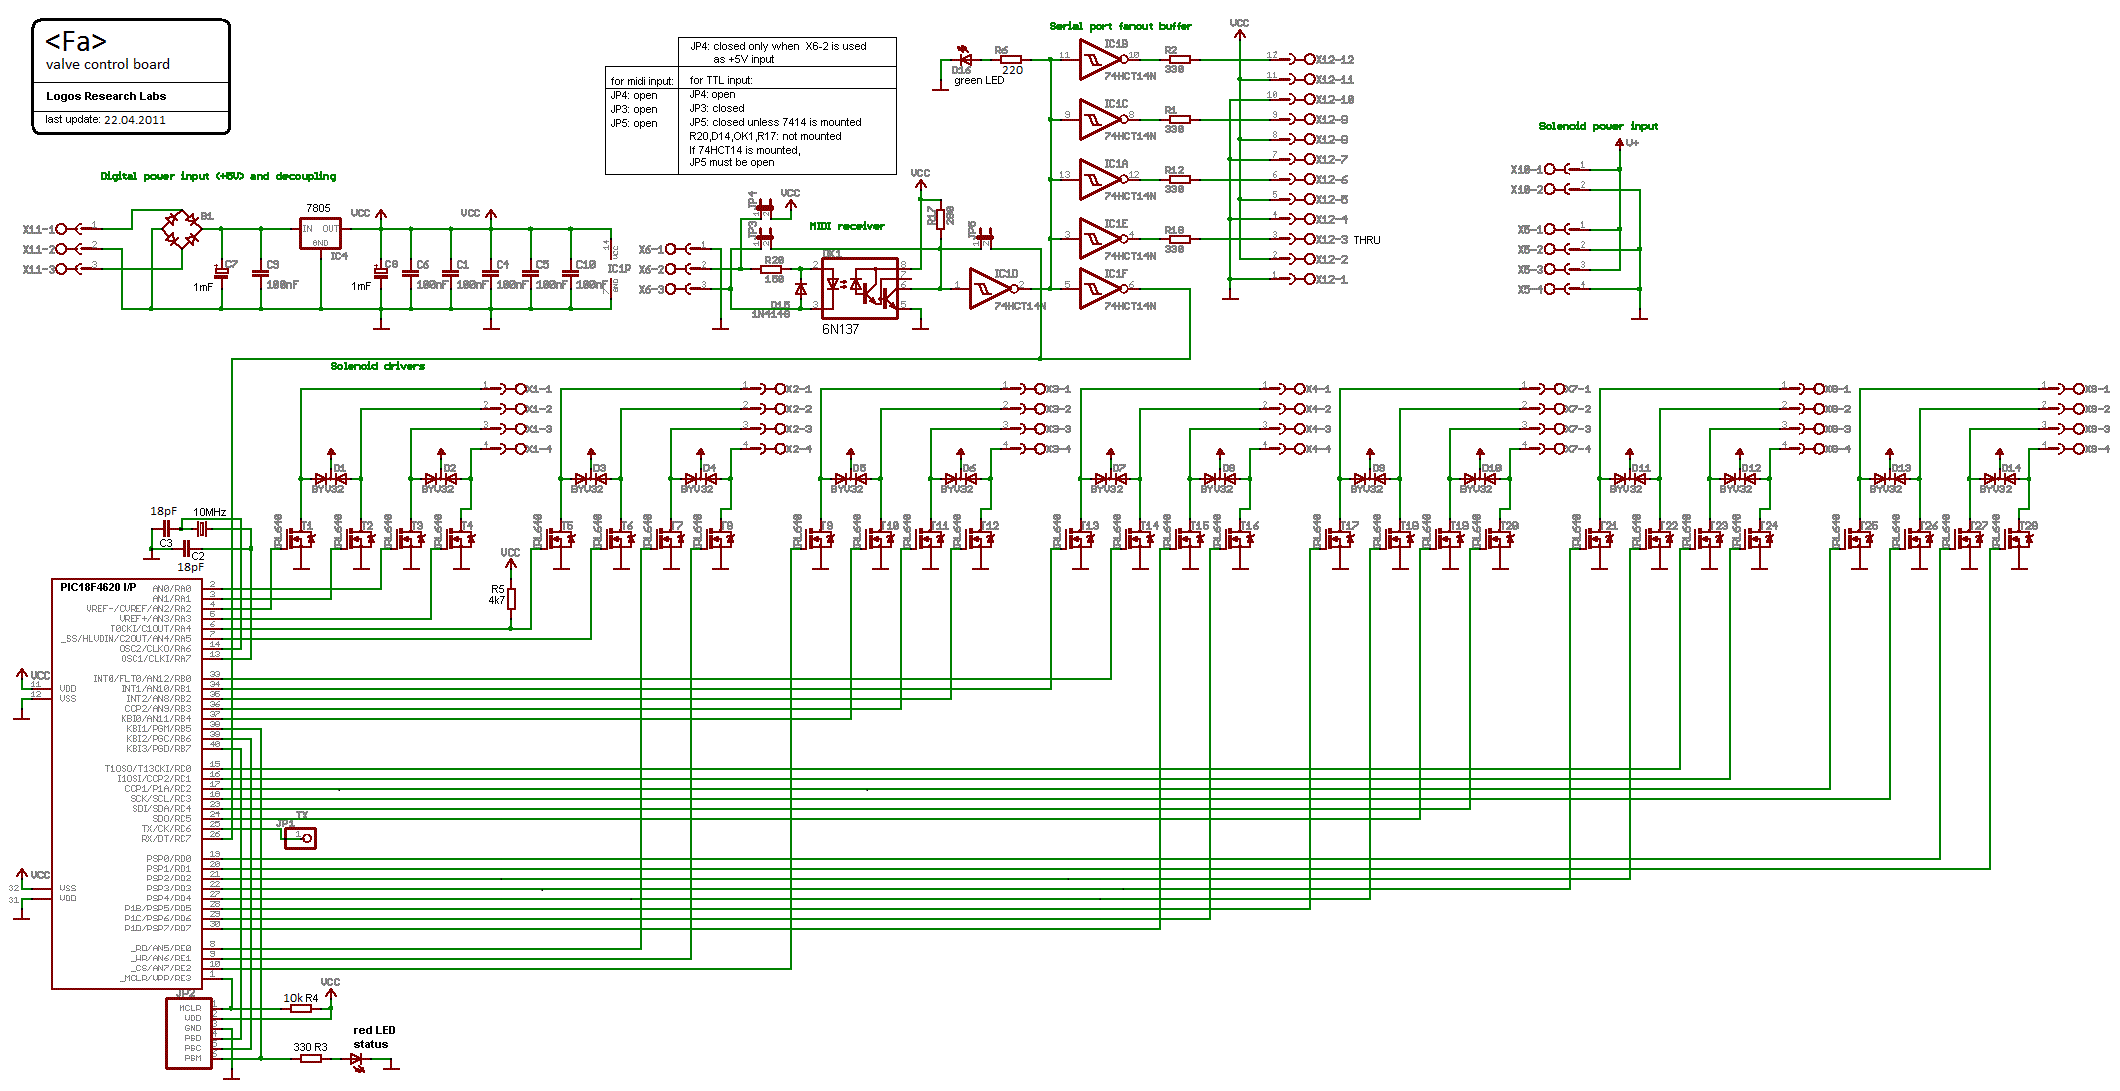Click the green LED D16 symbol
This screenshot has width=2120, height=1091.
965,59
